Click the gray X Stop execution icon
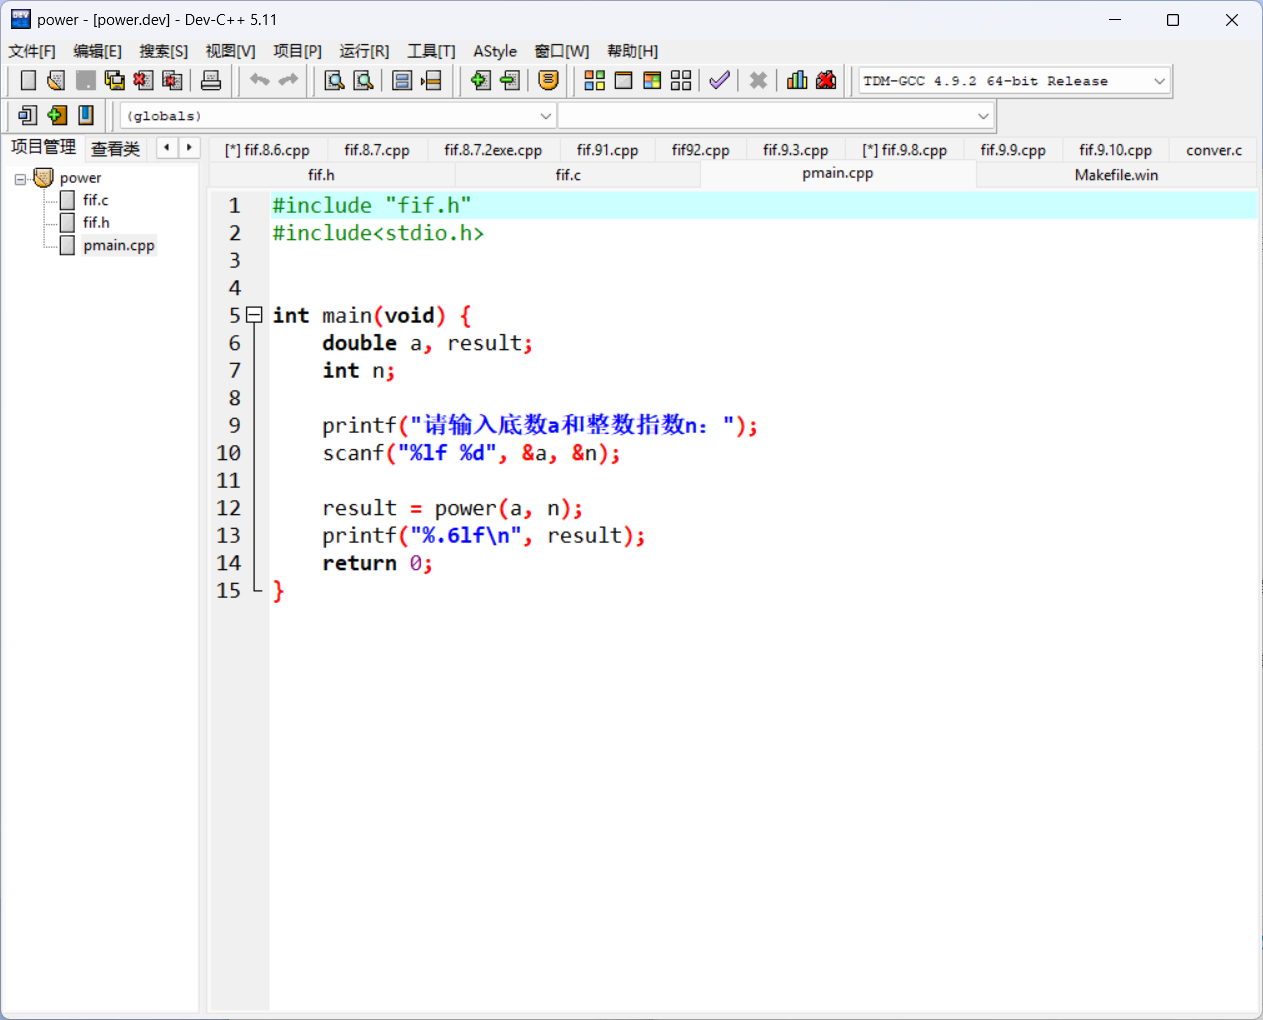1263x1020 pixels. 758,81
